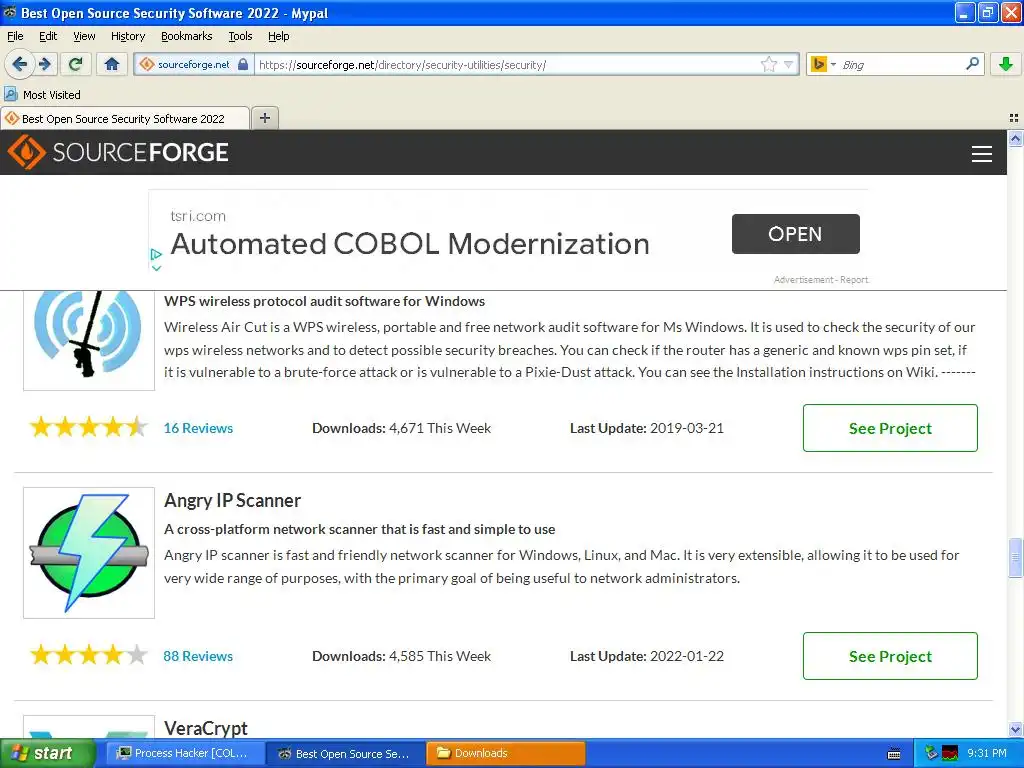The width and height of the screenshot is (1024, 768).
Task: Click the SourceForge logo in header
Action: 118,152
